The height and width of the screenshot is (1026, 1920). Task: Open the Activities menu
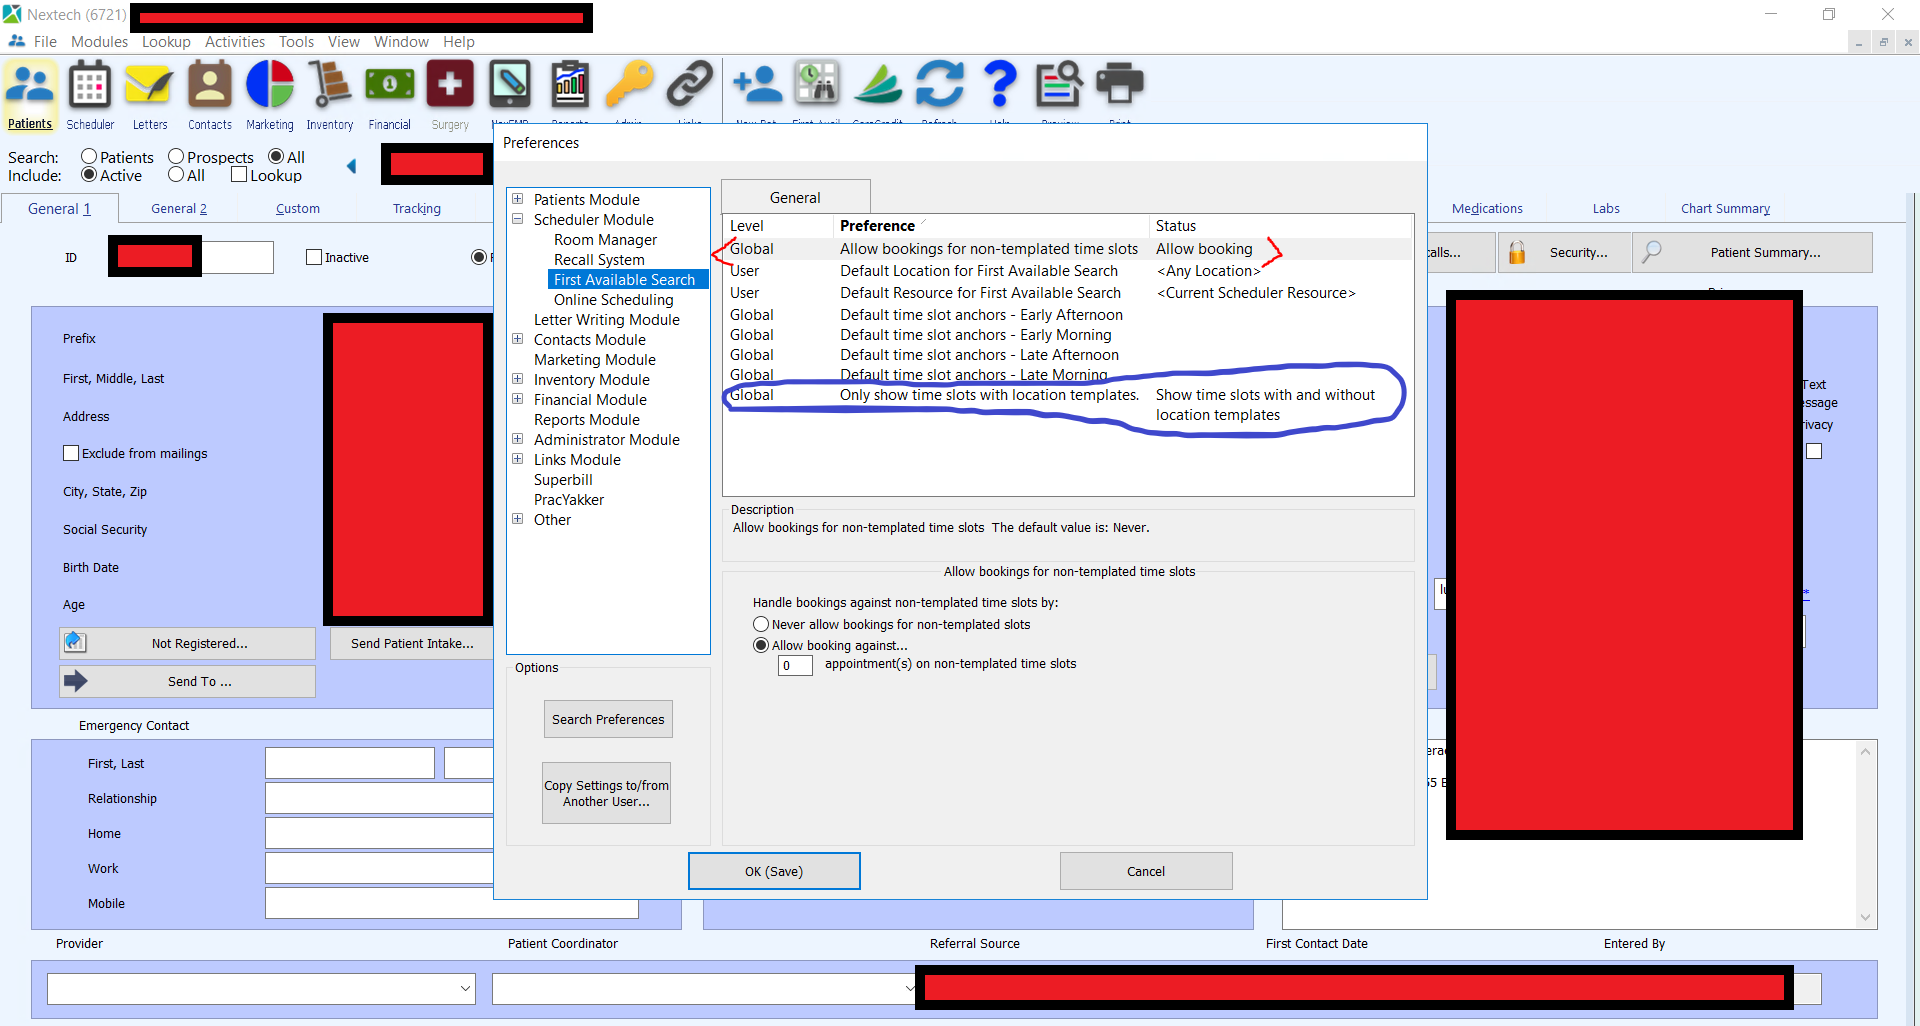(235, 42)
